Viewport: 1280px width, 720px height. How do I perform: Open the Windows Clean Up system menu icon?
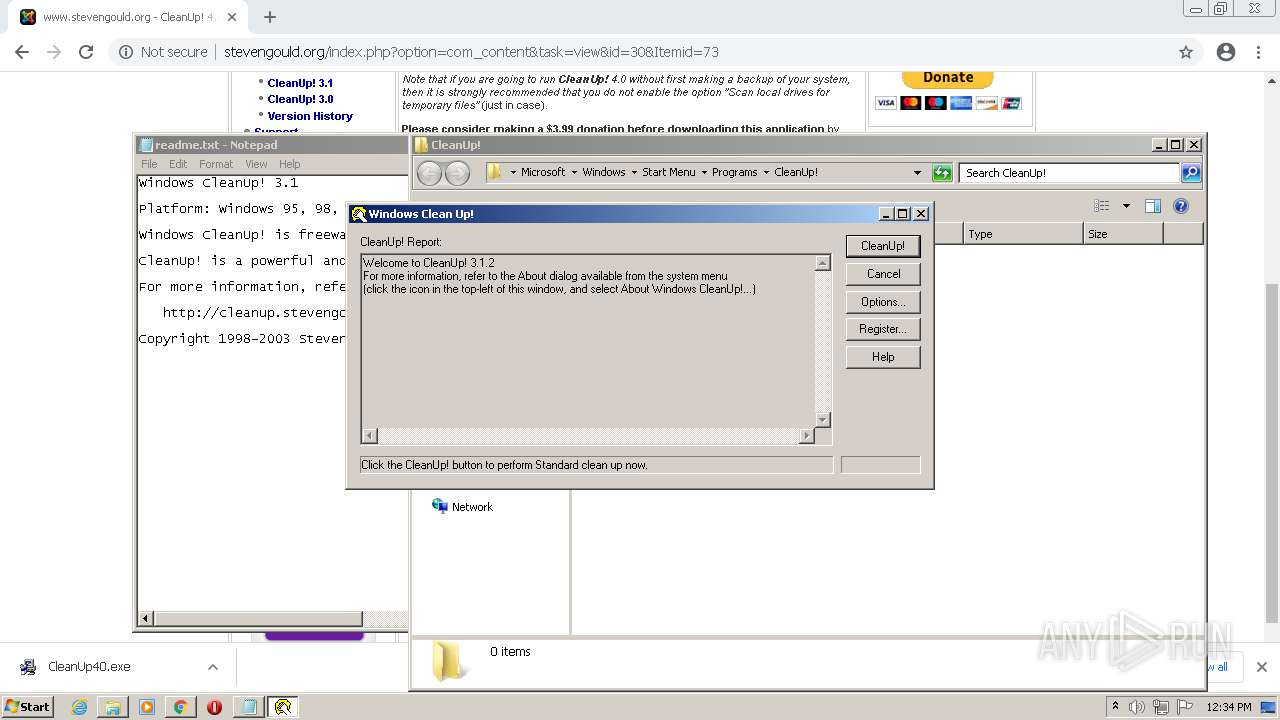(358, 214)
